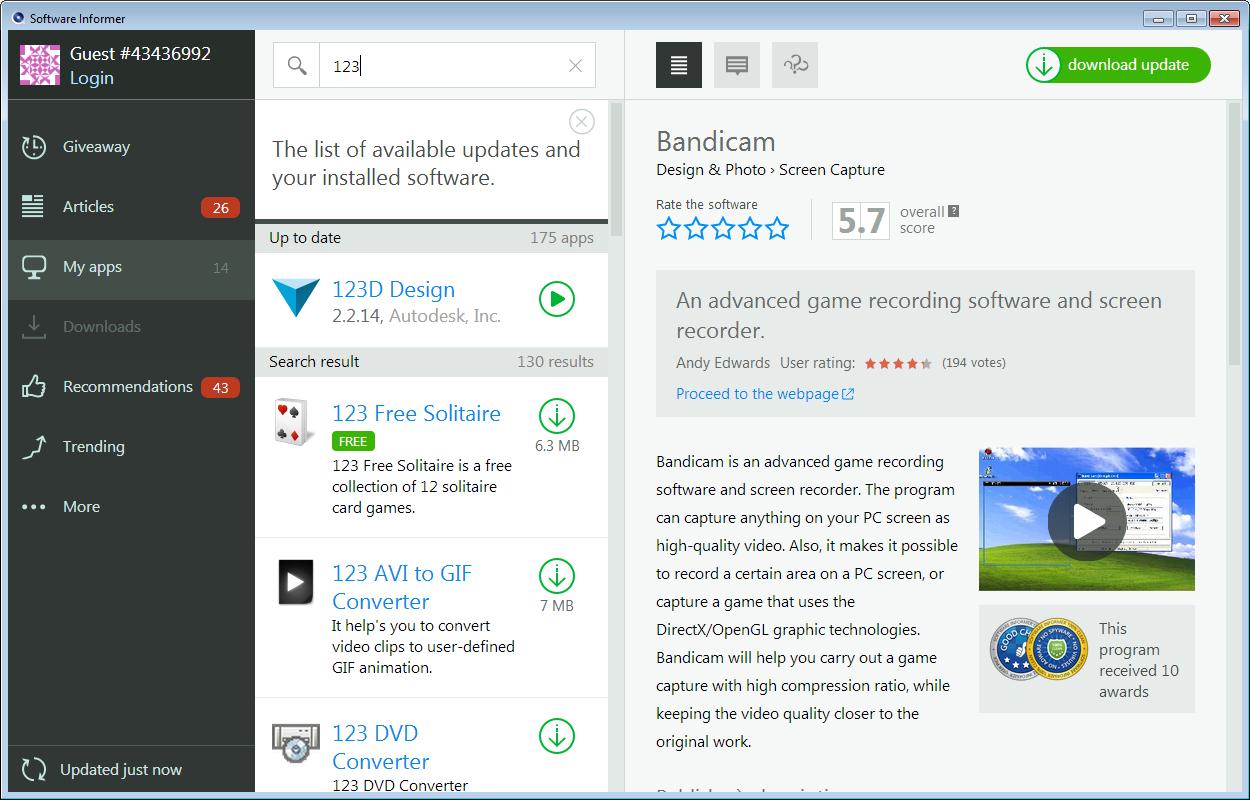The image size is (1250, 800).
Task: Rate Bandicam five stars
Action: [777, 229]
